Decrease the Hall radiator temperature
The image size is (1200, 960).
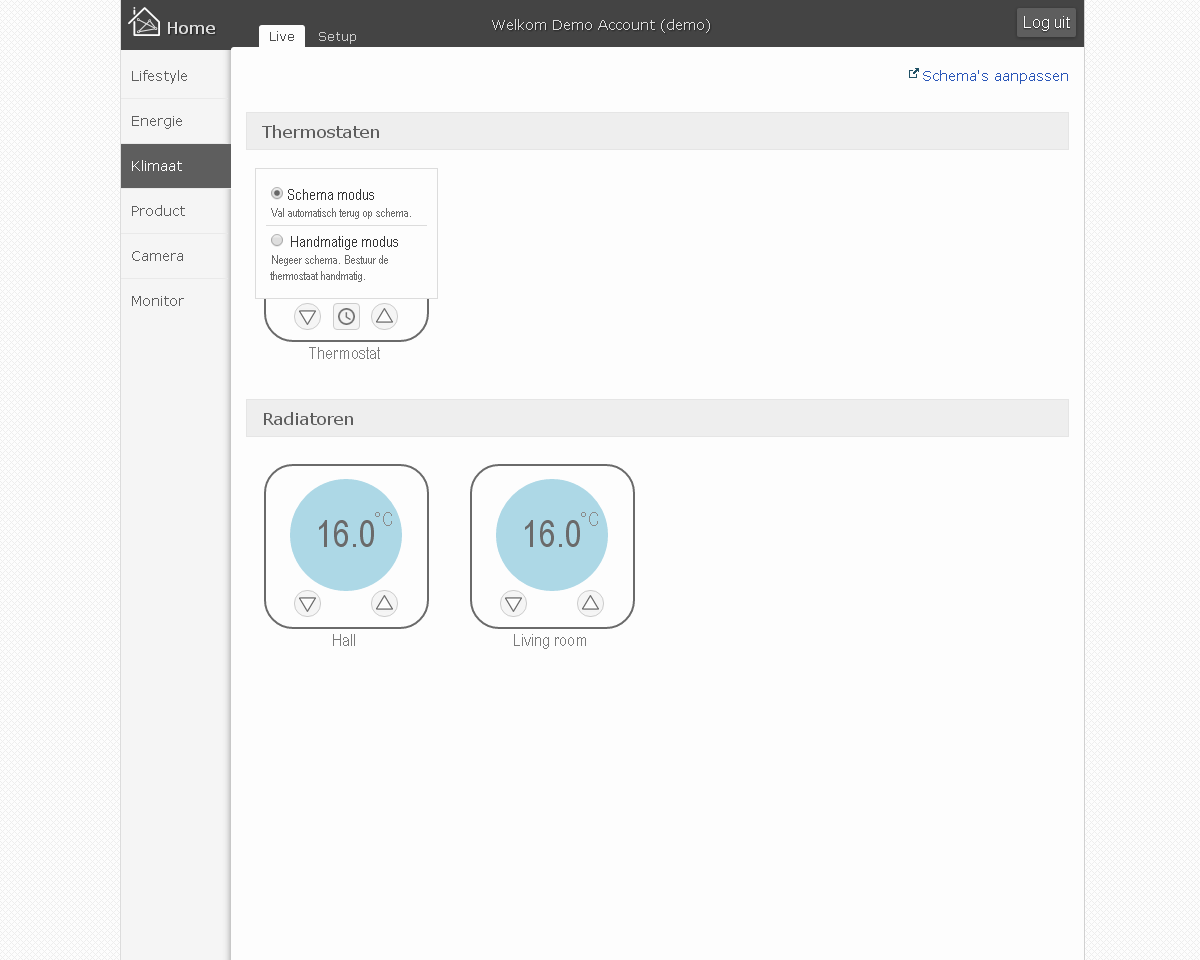tap(307, 603)
